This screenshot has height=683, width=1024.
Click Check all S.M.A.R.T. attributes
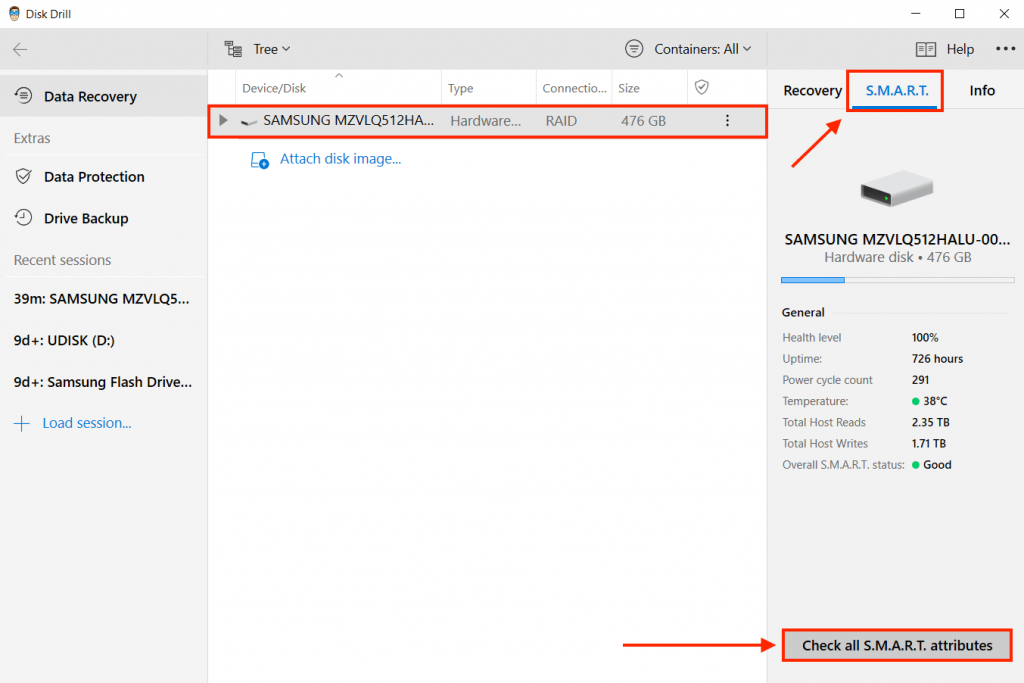[x=897, y=645]
